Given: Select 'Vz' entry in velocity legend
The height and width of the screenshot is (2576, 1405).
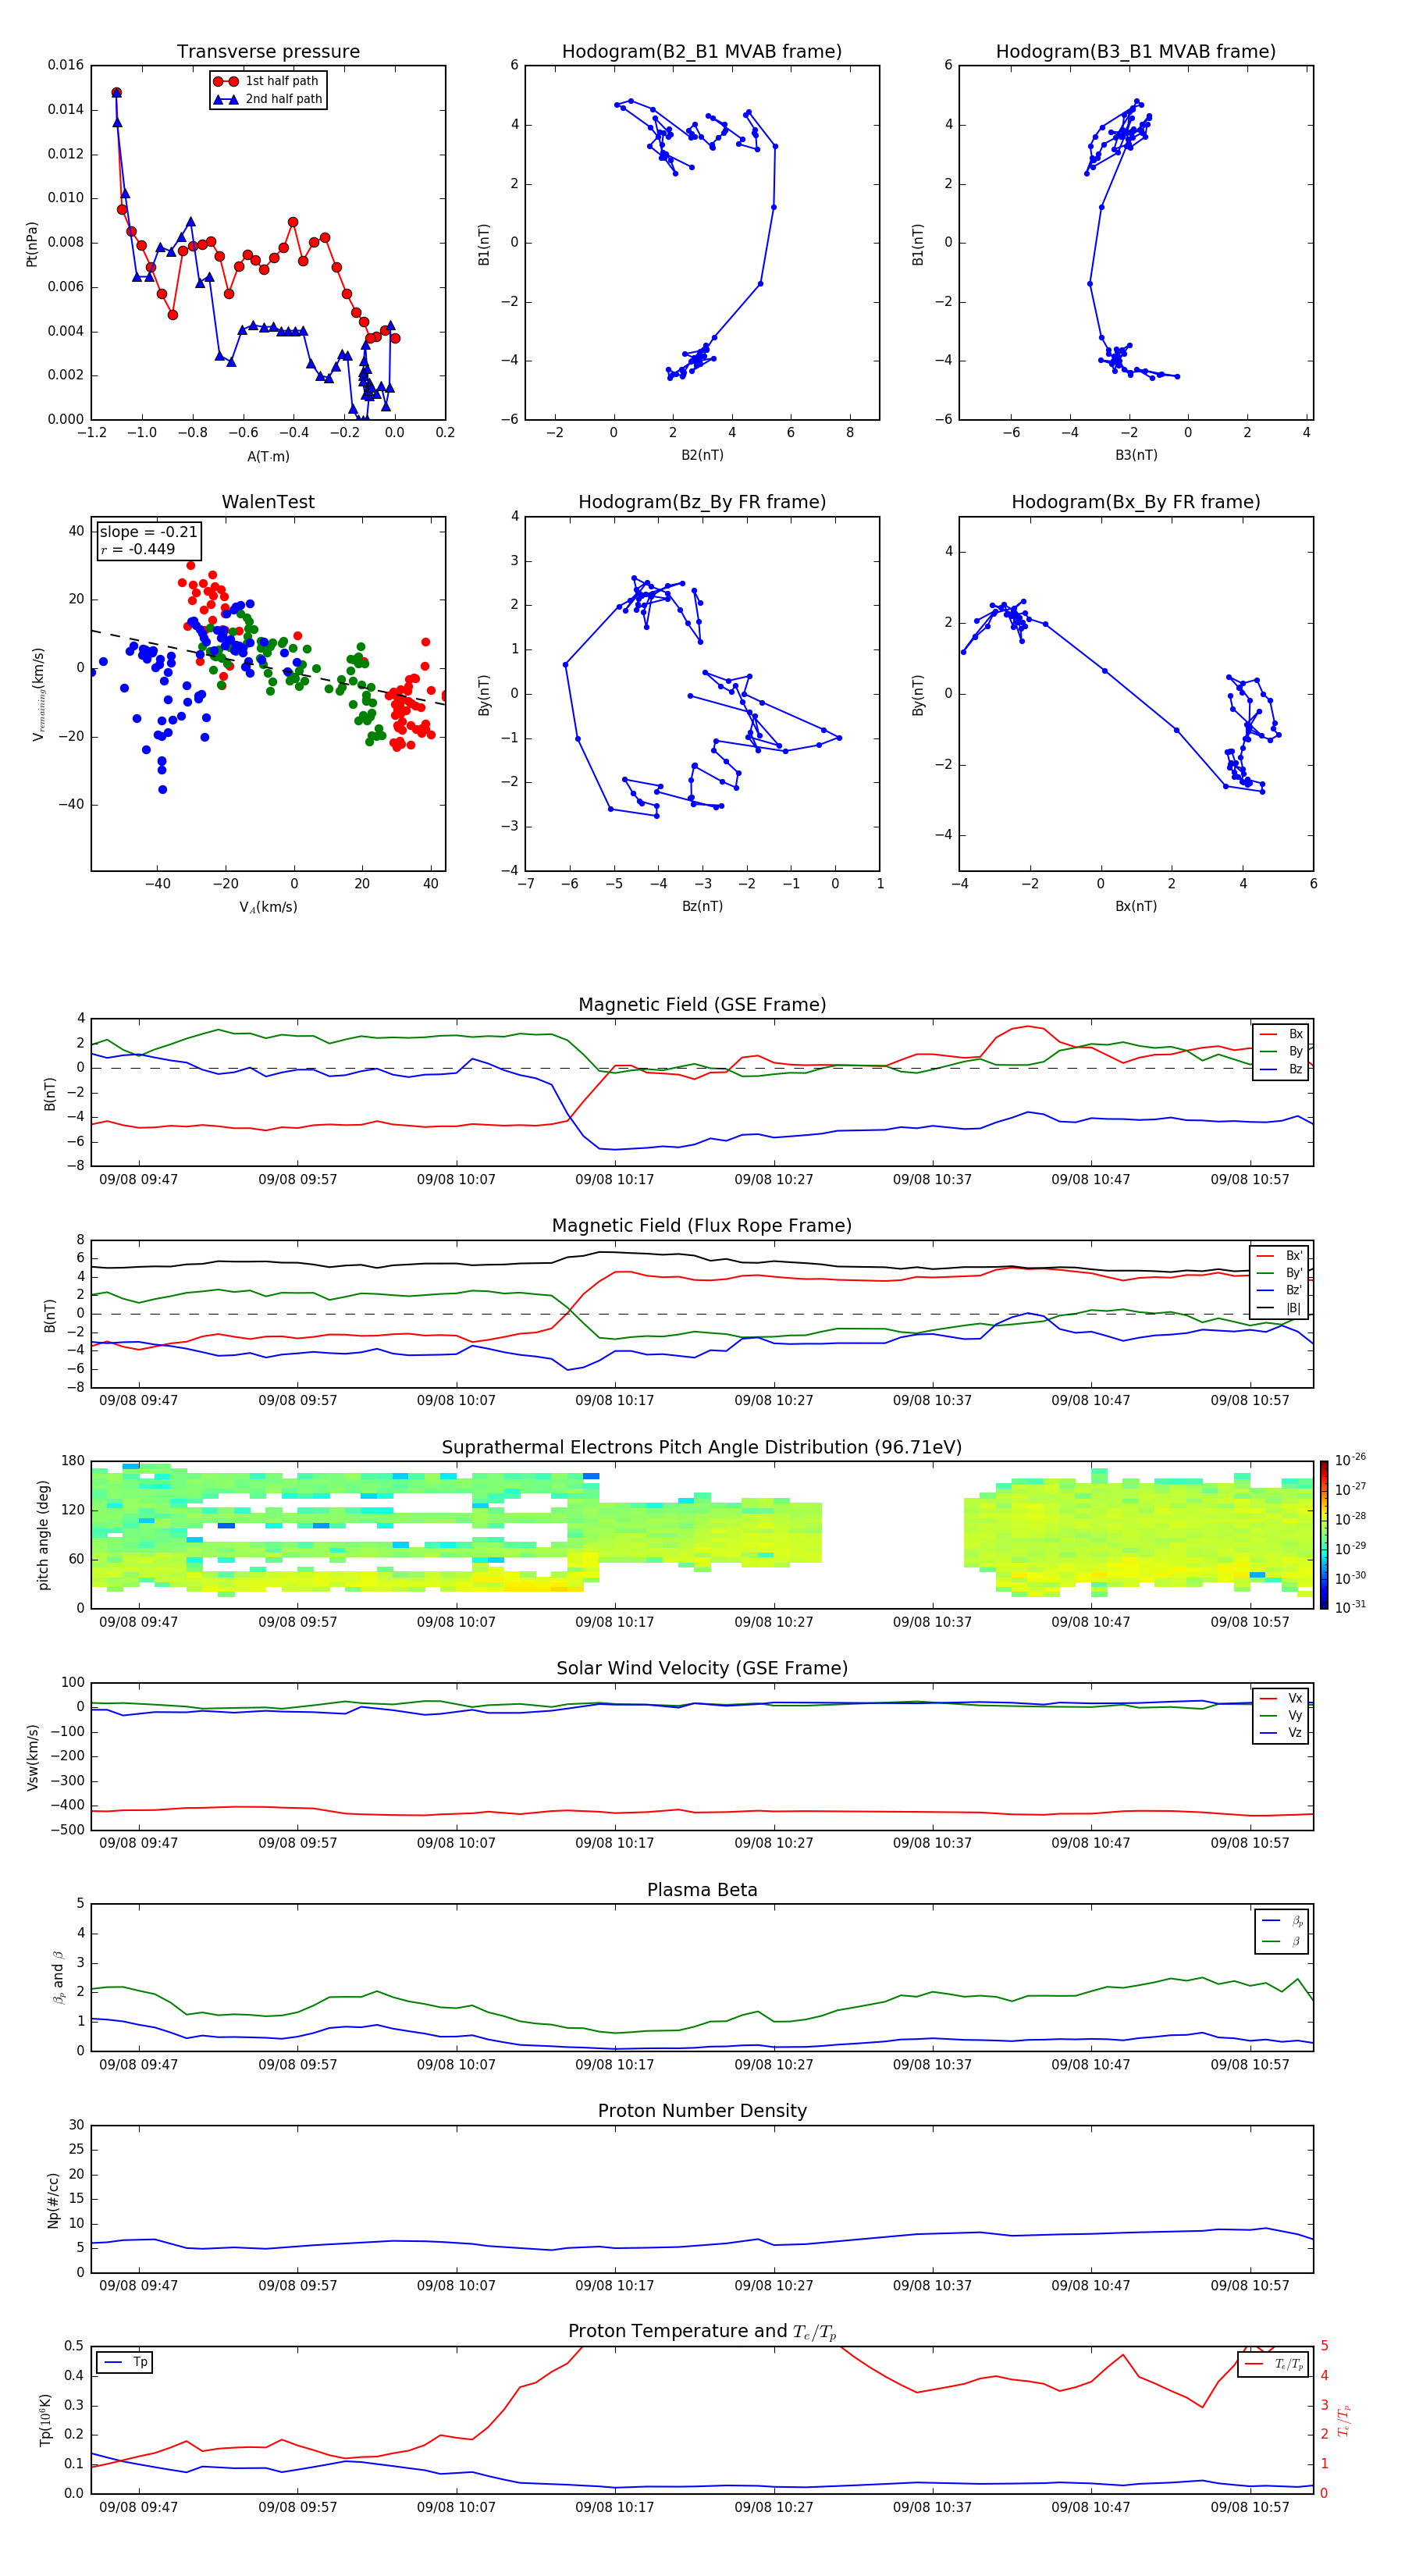Looking at the screenshot, I should [1281, 1733].
